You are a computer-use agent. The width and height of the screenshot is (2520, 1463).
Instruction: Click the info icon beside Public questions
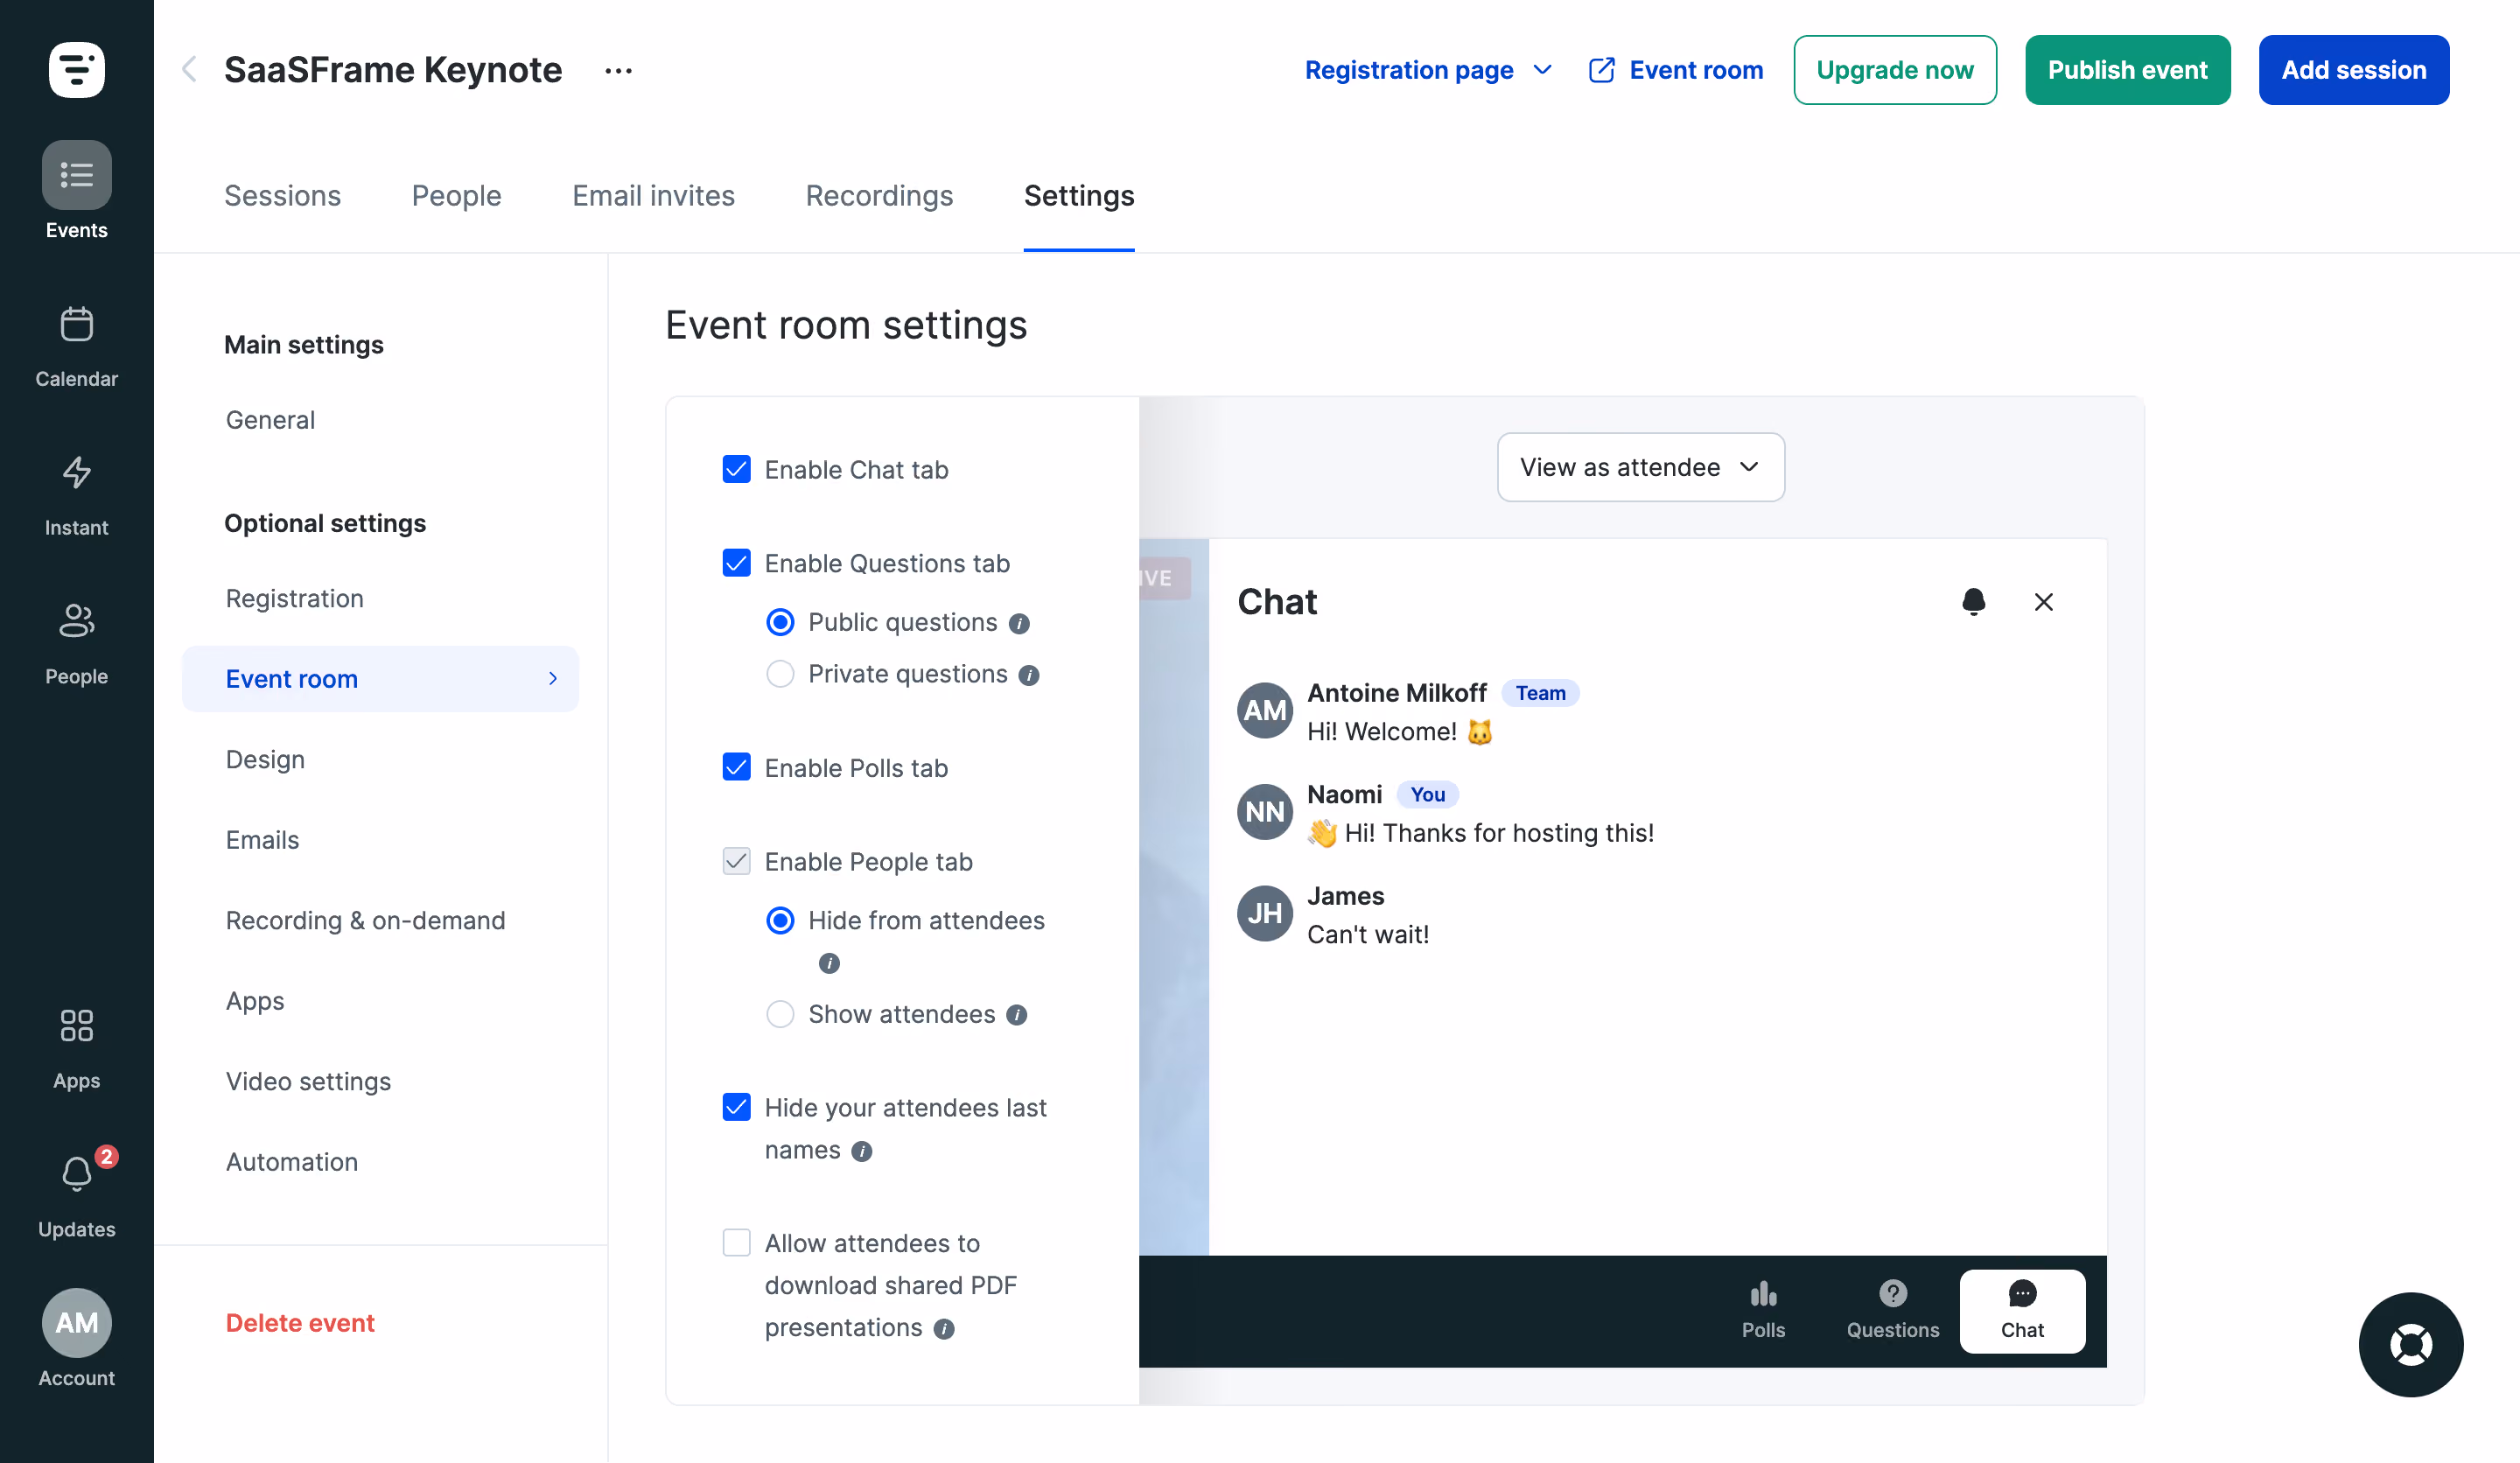1019,624
